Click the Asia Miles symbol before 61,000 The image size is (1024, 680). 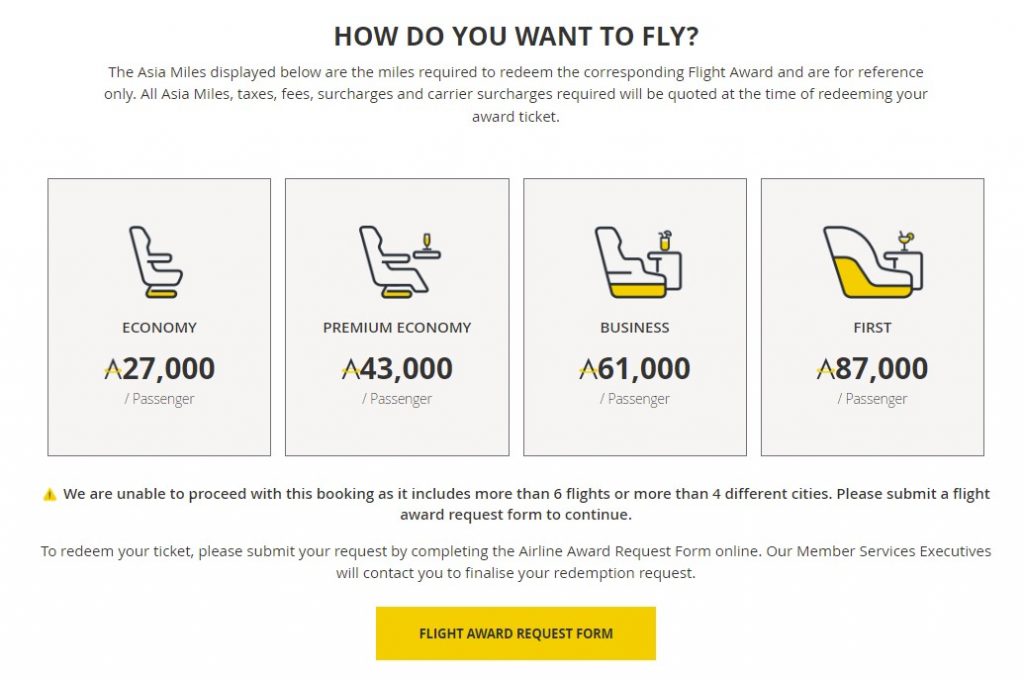click(x=590, y=368)
